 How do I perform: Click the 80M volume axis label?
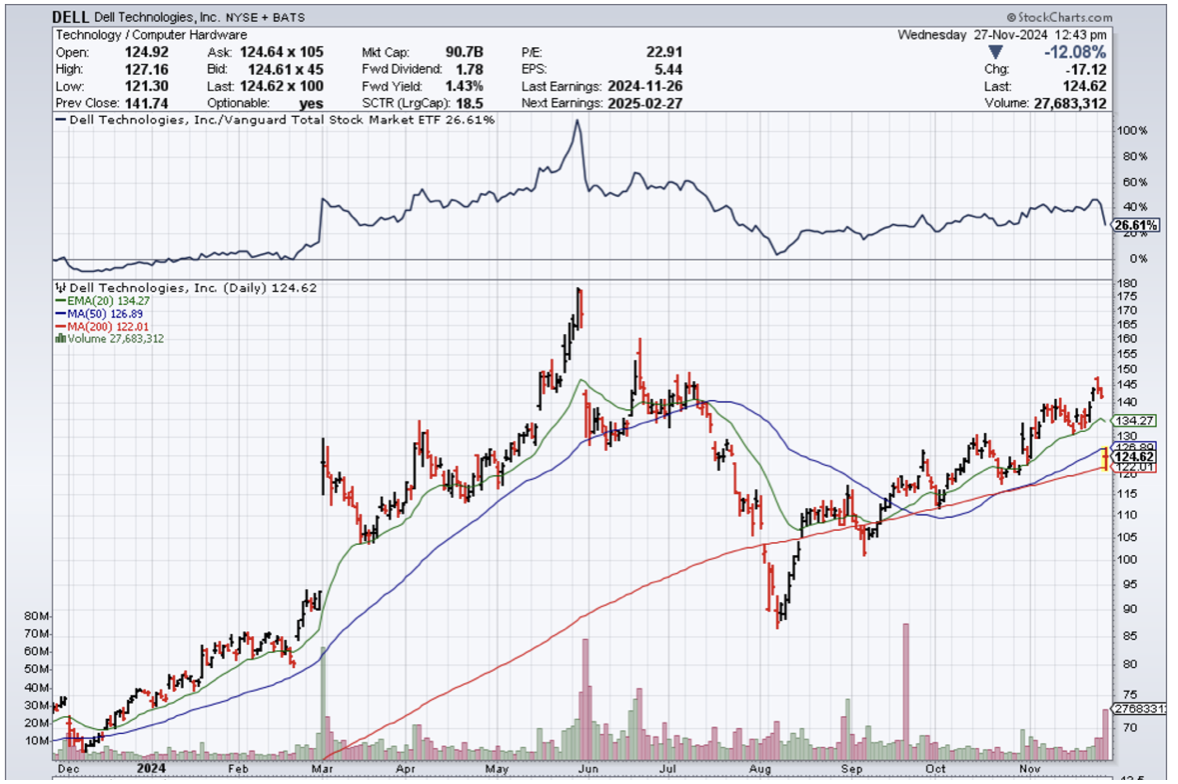point(37,616)
